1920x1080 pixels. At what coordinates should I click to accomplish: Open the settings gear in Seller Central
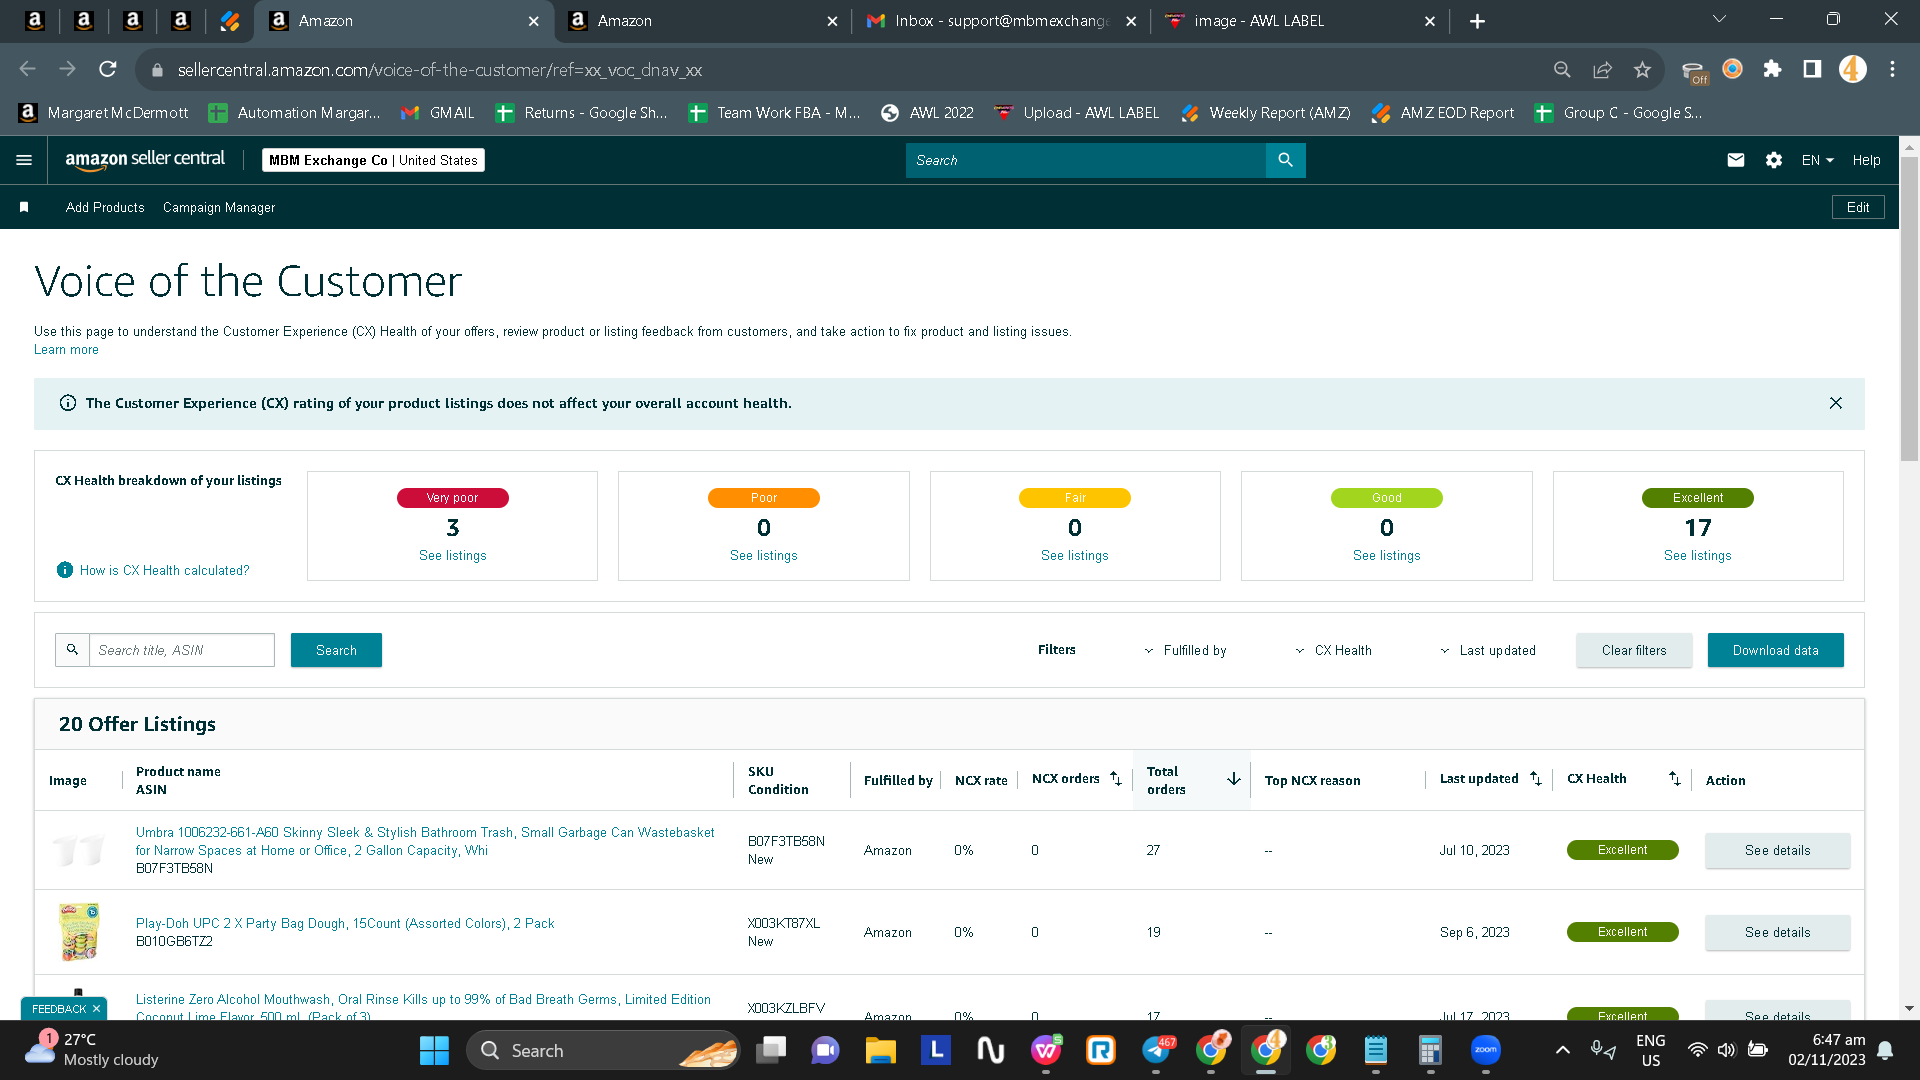point(1774,160)
